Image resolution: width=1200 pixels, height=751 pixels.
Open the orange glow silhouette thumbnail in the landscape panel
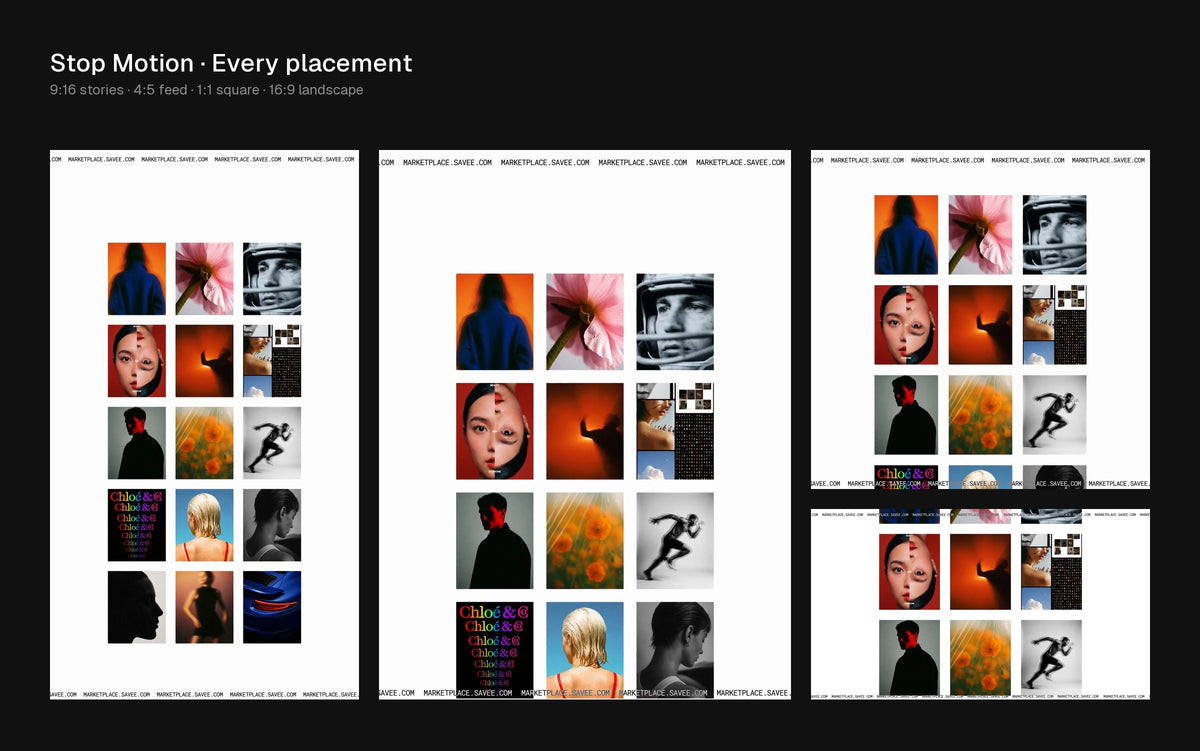point(980,572)
